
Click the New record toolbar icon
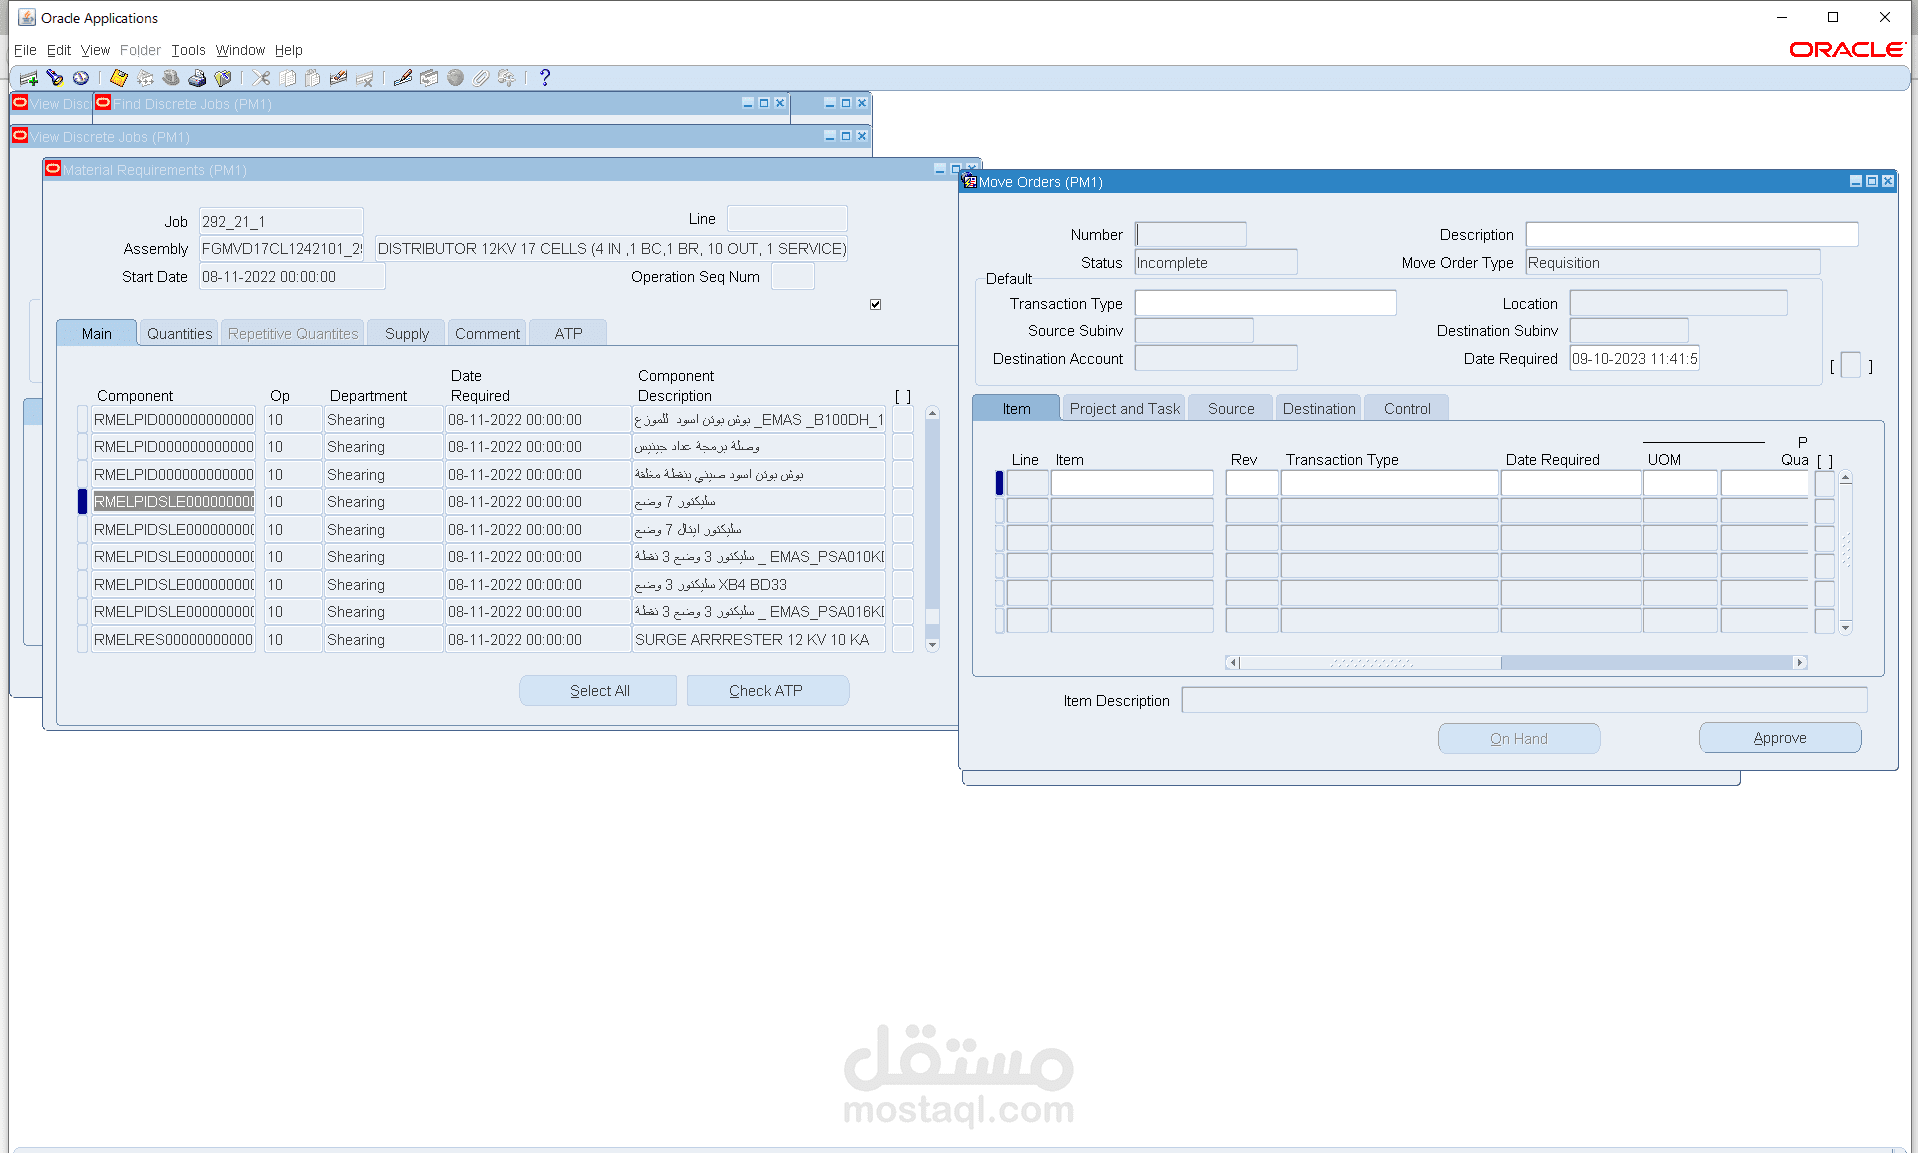point(29,78)
